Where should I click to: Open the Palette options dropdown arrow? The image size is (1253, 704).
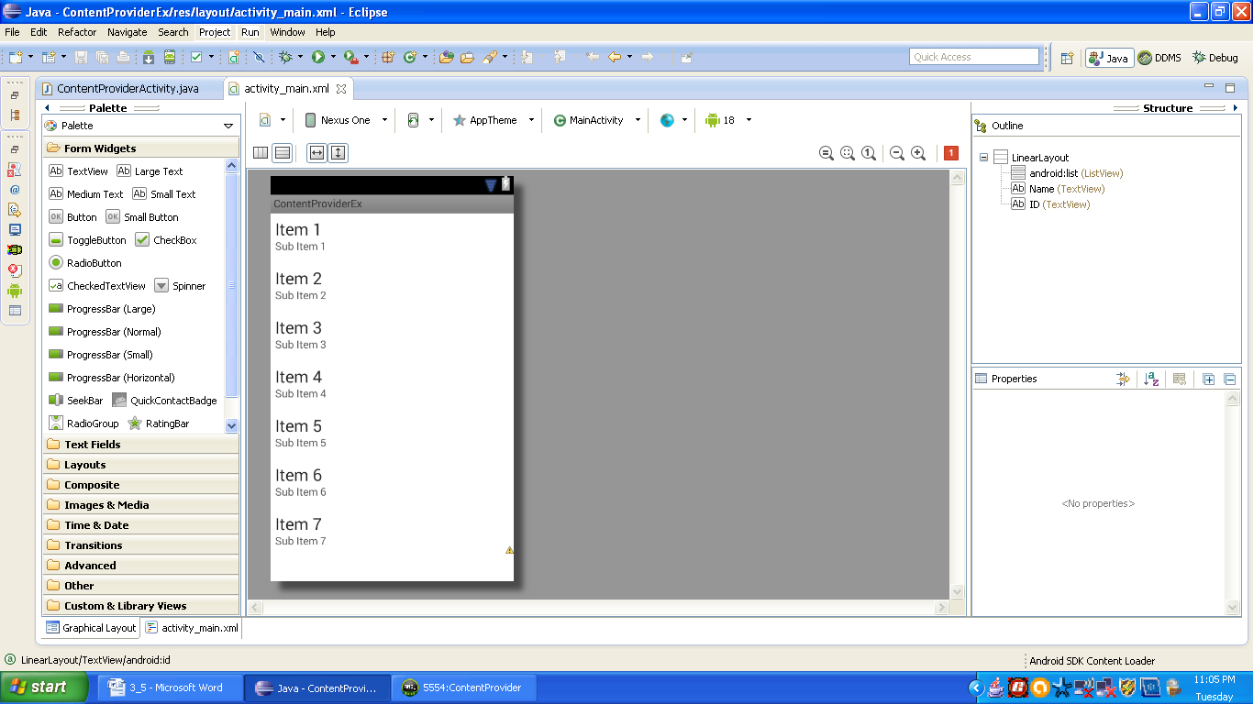(229, 126)
